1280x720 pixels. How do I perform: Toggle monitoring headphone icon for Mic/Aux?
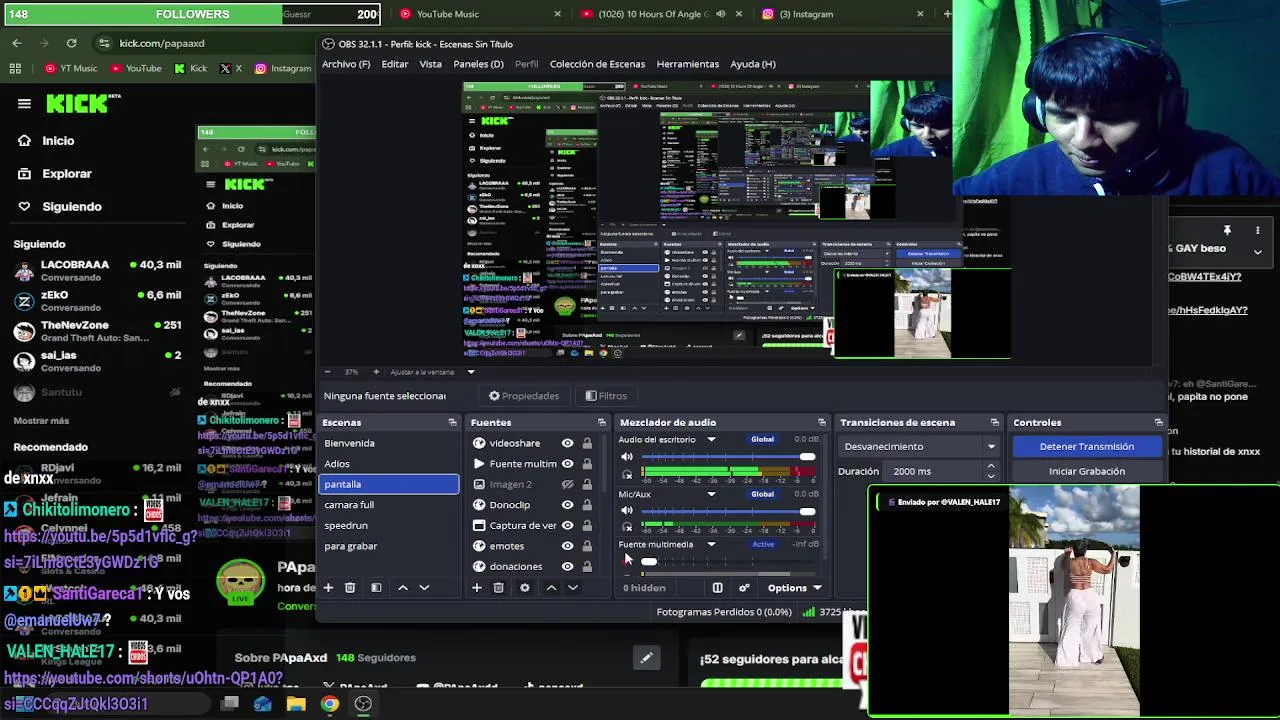[x=627, y=526]
